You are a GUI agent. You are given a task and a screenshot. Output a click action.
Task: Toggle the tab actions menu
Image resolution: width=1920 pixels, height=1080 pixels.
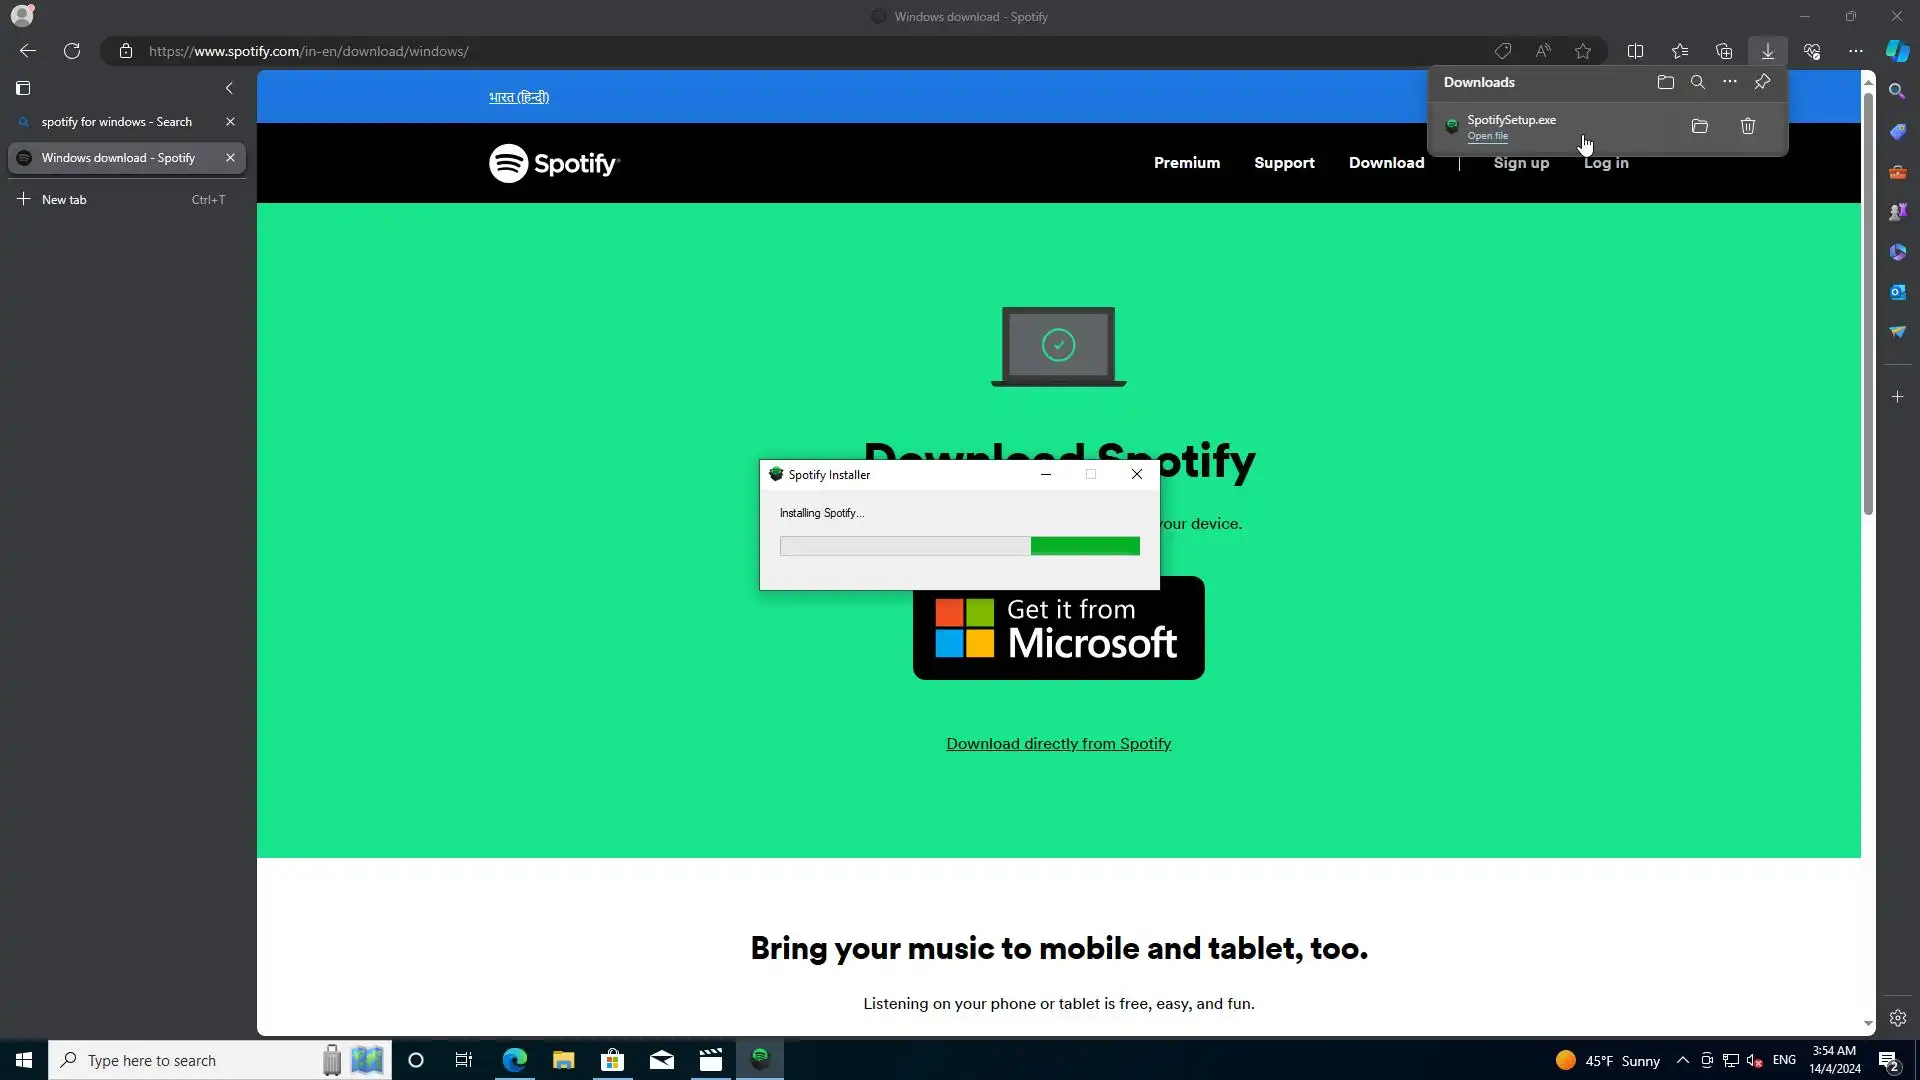[x=23, y=88]
